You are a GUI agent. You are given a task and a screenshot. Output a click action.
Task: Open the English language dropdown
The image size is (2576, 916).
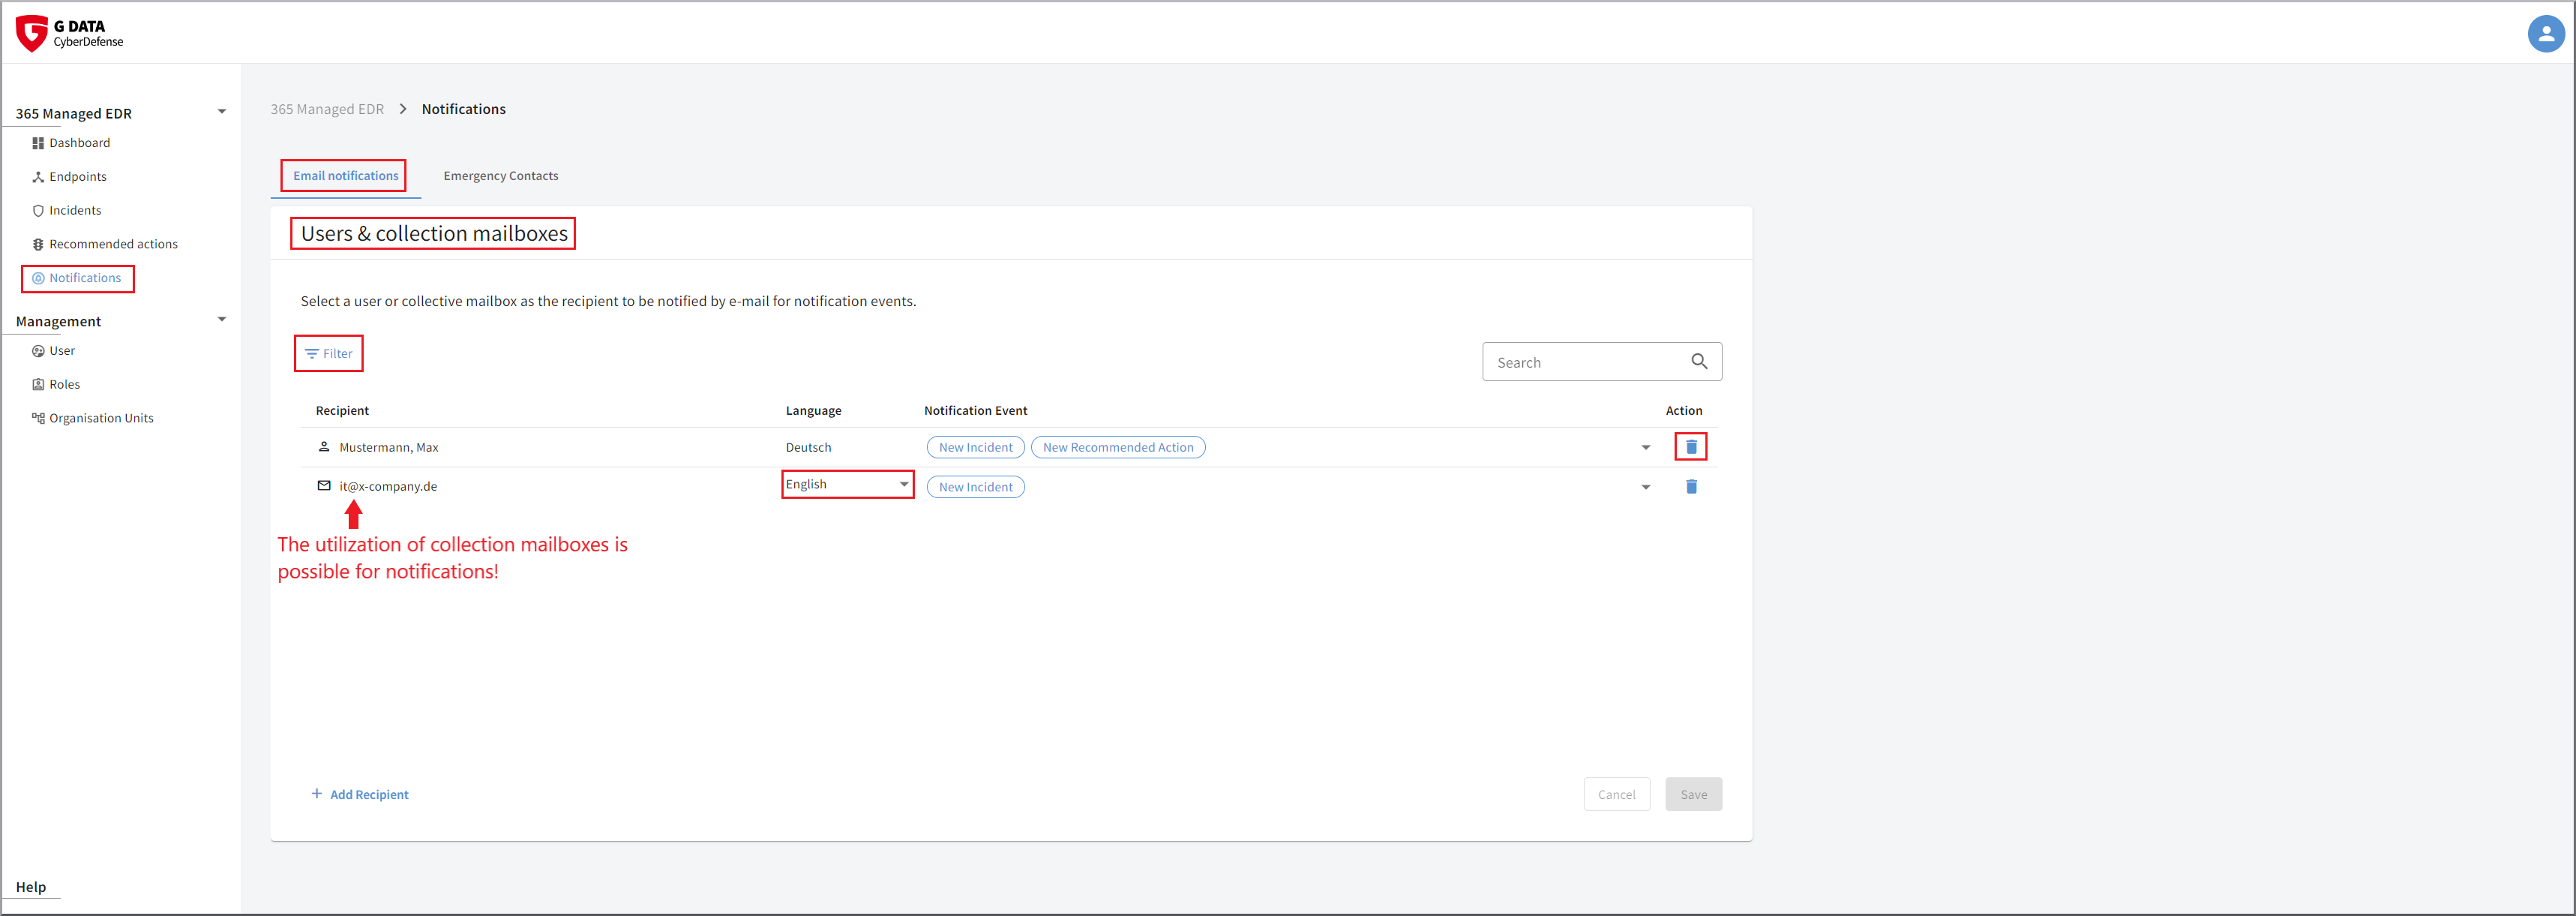click(x=847, y=485)
